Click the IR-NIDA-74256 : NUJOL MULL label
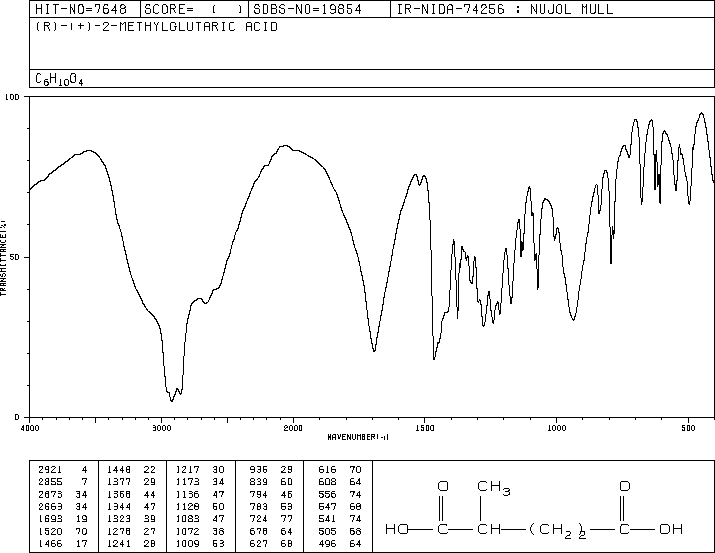715x553 pixels. [505, 9]
